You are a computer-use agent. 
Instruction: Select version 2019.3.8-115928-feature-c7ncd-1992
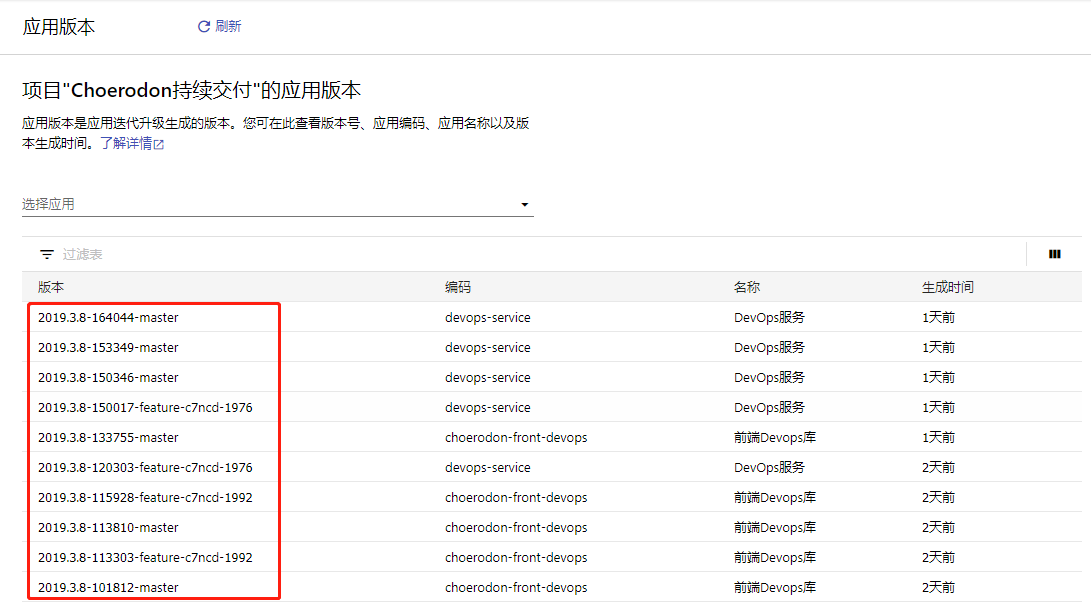145,497
